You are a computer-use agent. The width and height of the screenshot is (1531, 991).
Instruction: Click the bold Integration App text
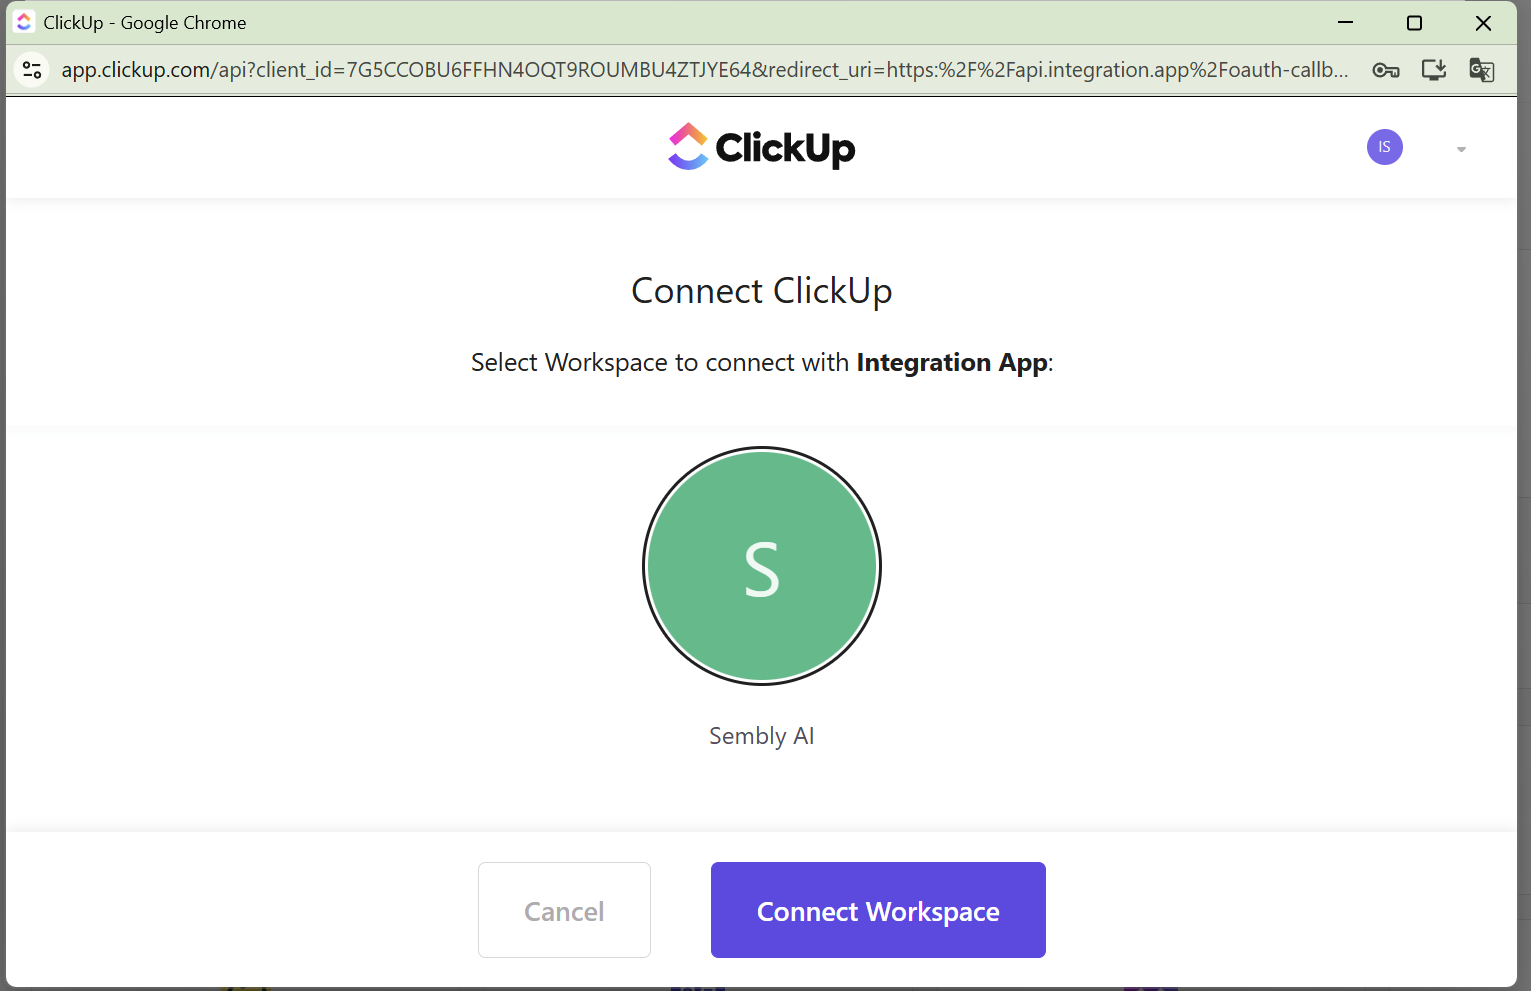coord(951,362)
